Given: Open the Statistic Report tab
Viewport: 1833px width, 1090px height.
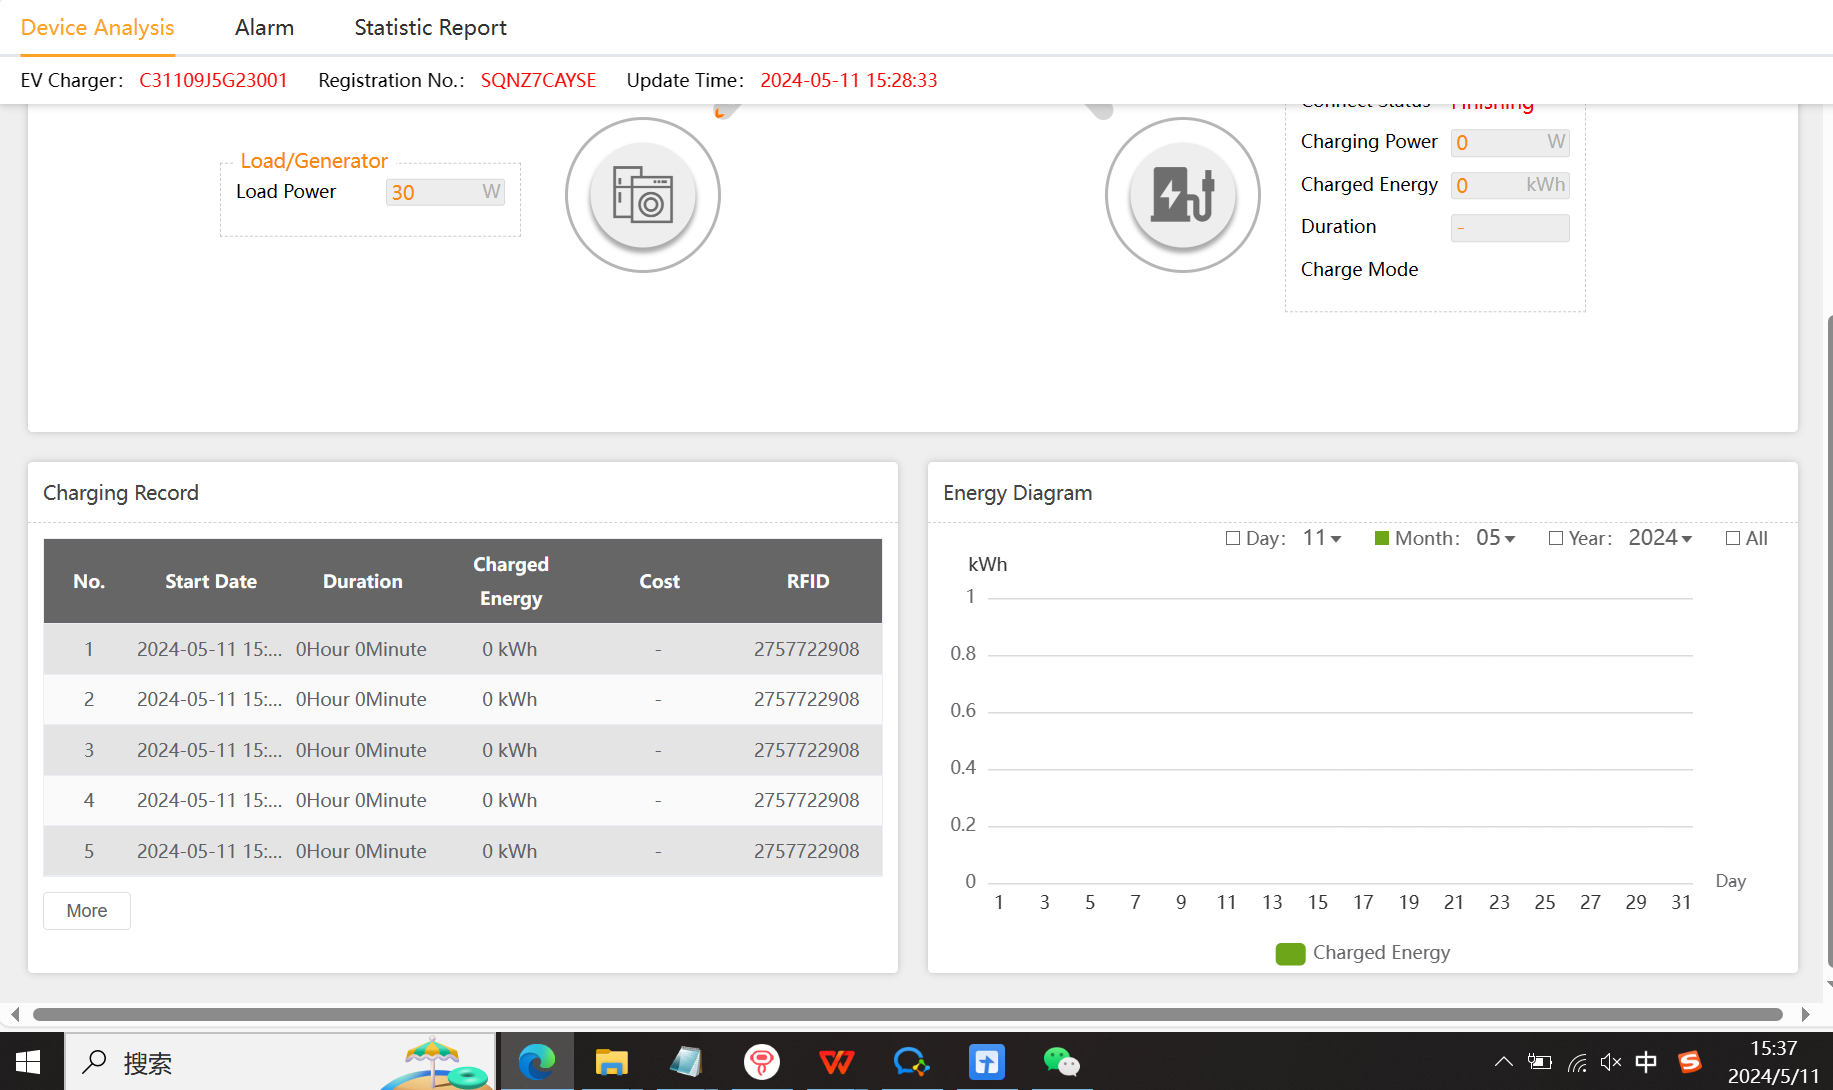Looking at the screenshot, I should click(430, 28).
